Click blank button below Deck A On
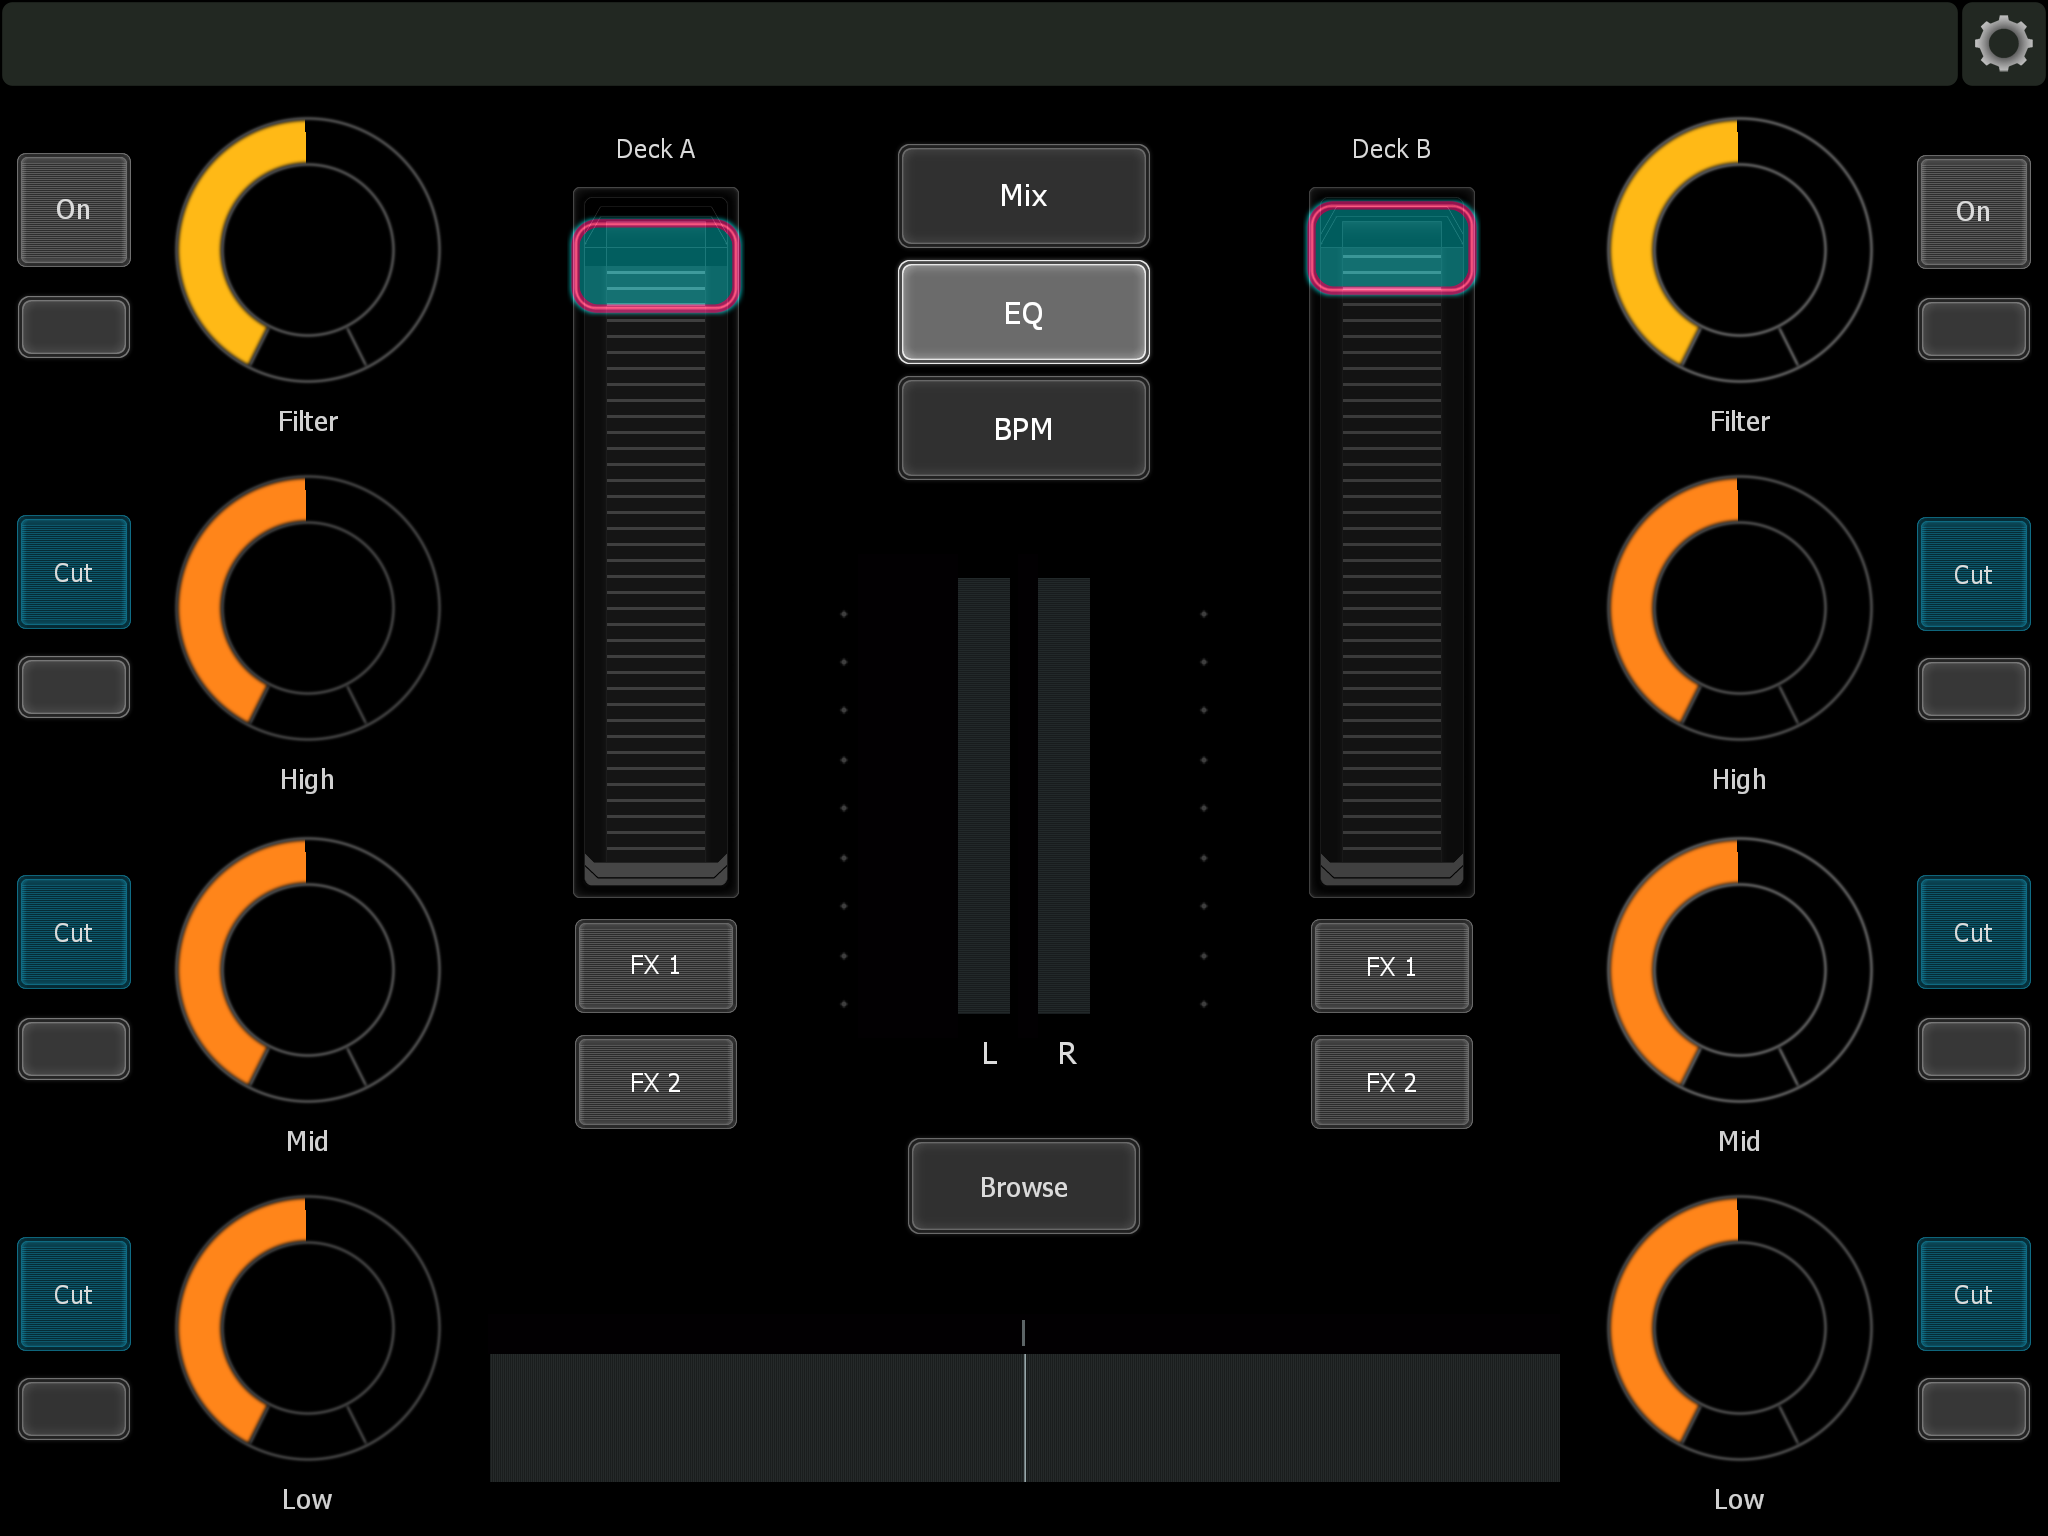 pyautogui.click(x=74, y=327)
